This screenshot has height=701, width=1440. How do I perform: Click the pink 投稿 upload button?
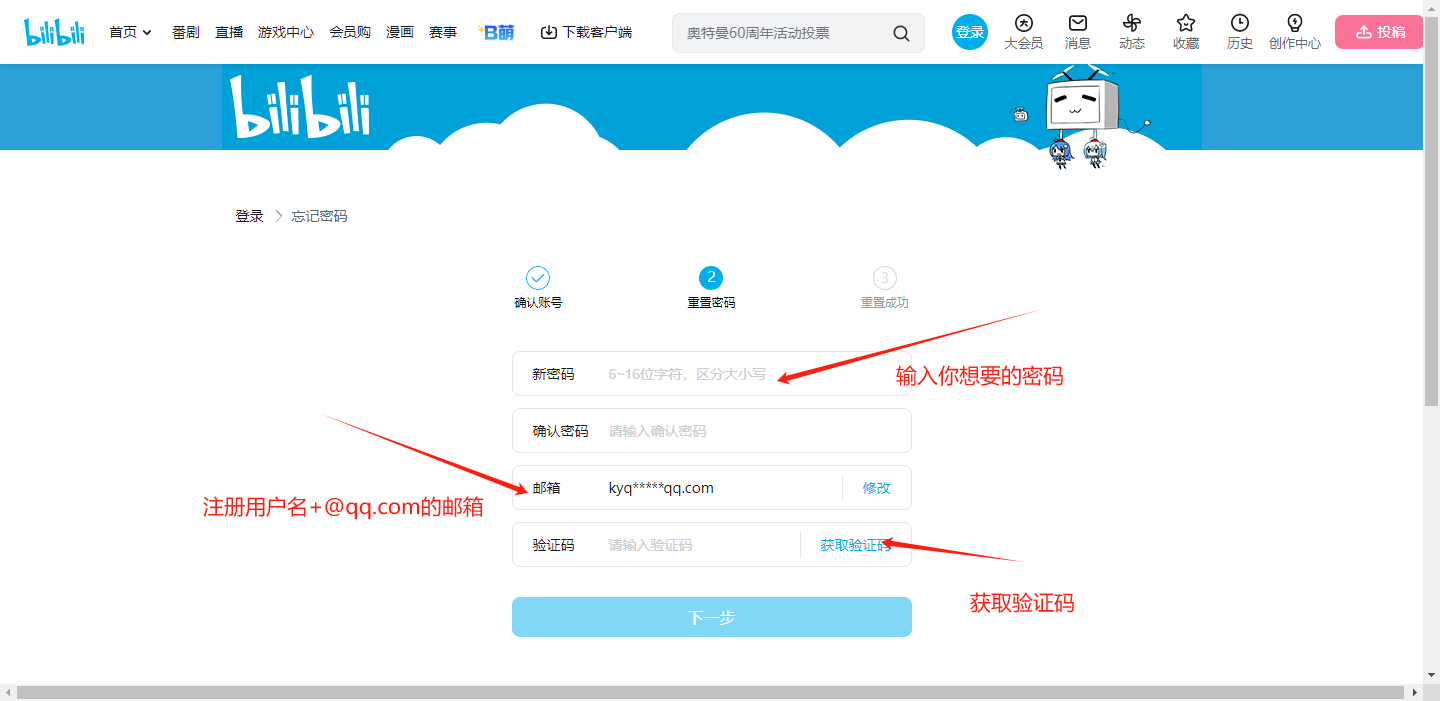[x=1379, y=32]
